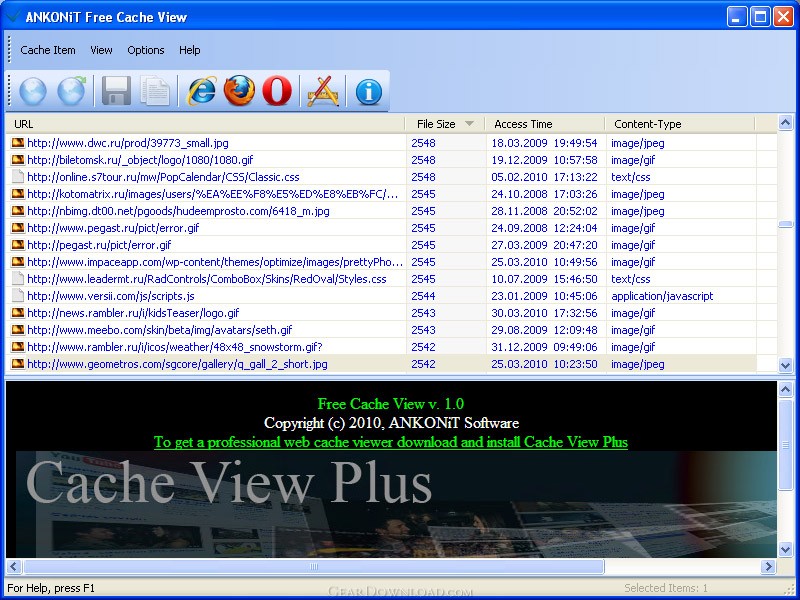Click image icon of q_gall_2_short.jpg row
The height and width of the screenshot is (600, 800).
pos(18,364)
